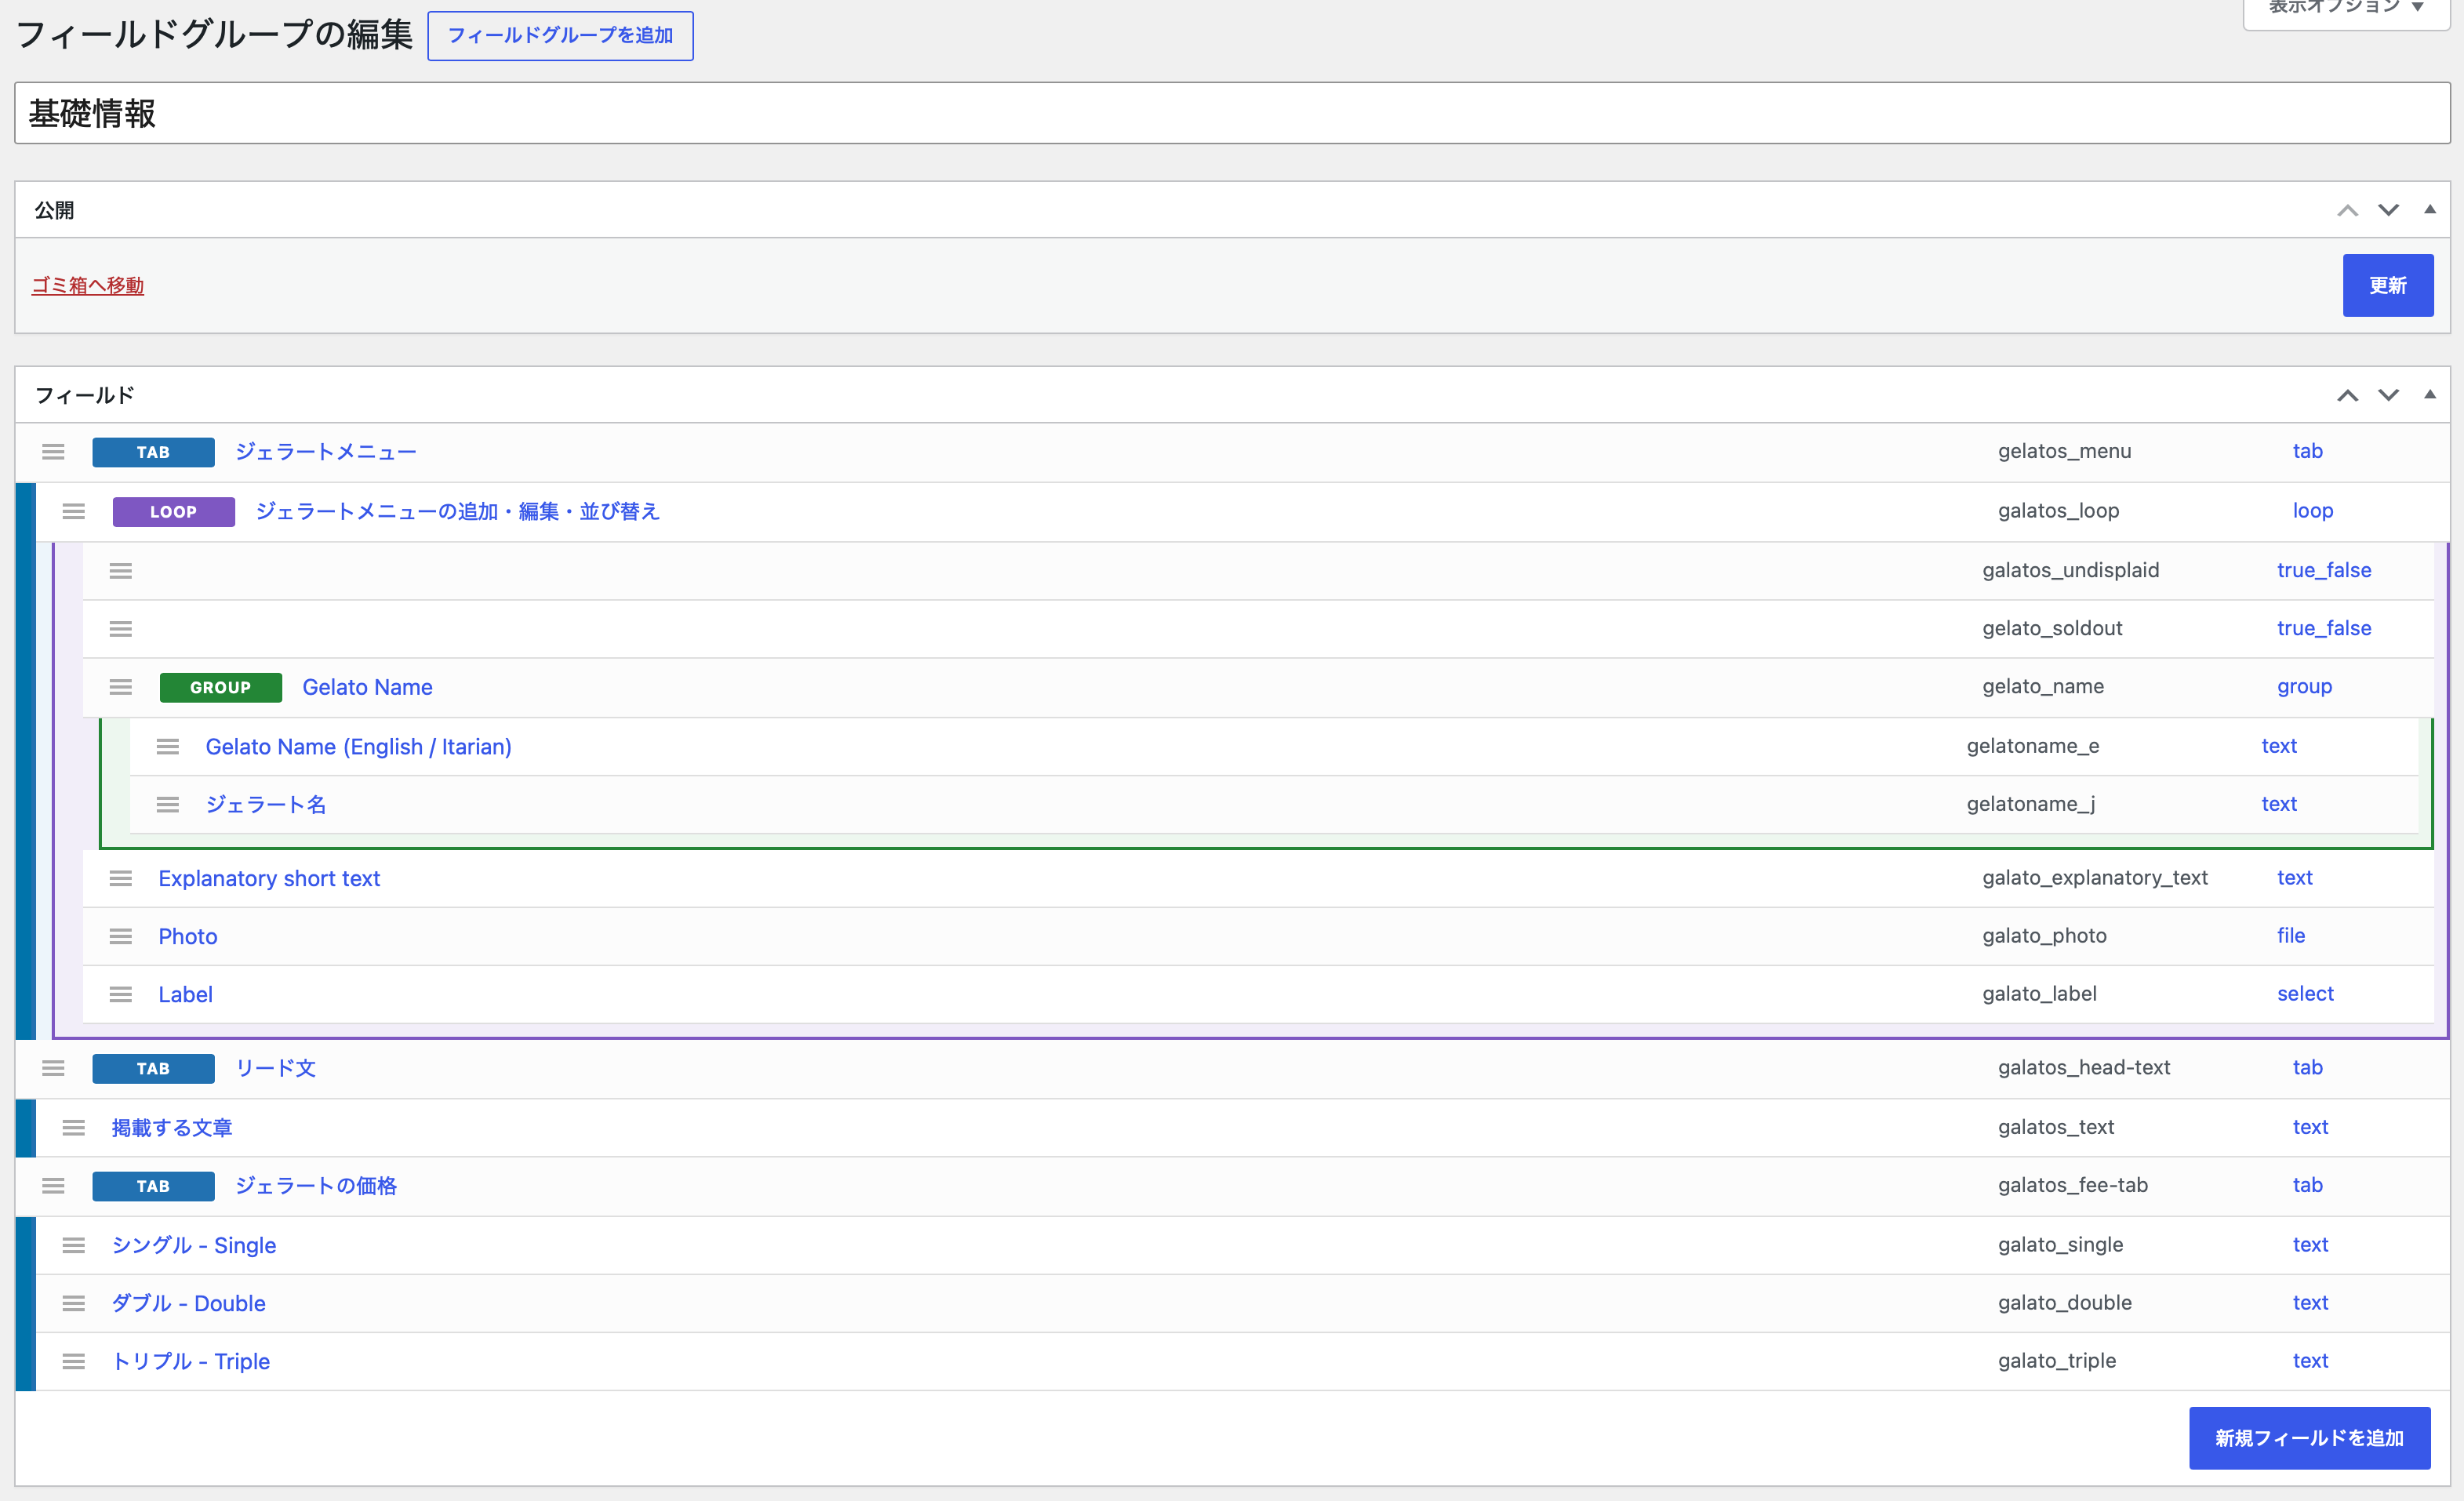Collapse the 公開 panel with triangle toggle
The width and height of the screenshot is (2464, 1501).
pos(2429,209)
